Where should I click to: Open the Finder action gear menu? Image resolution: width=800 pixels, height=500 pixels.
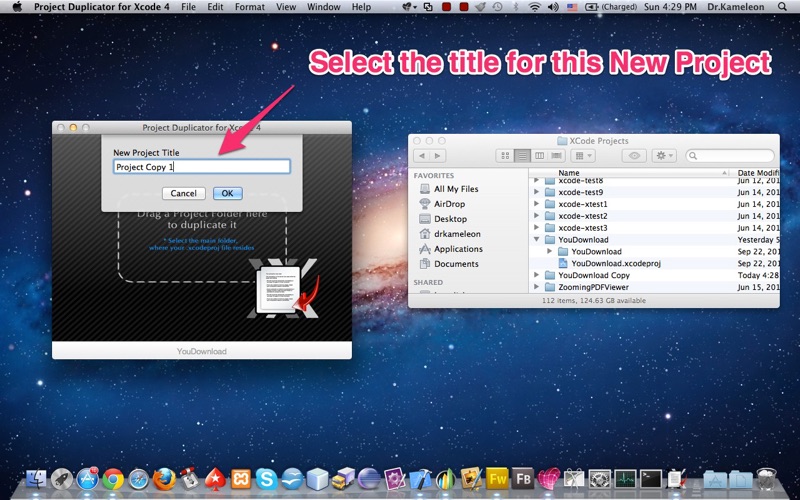click(x=664, y=156)
